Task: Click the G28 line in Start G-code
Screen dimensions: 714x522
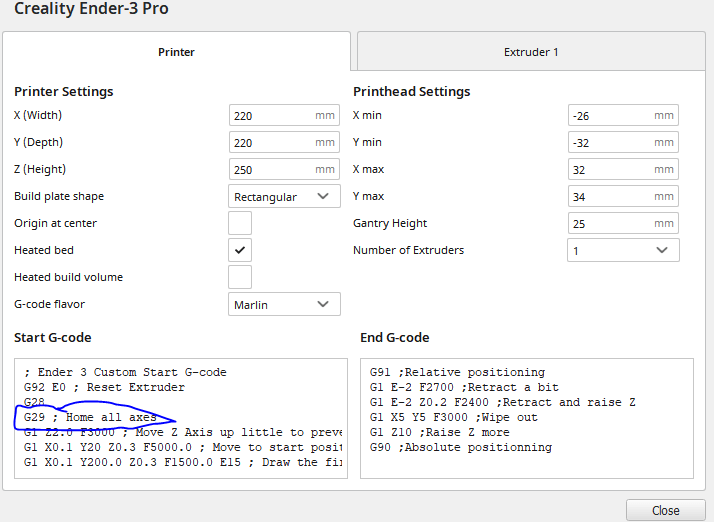Action: (x=34, y=402)
